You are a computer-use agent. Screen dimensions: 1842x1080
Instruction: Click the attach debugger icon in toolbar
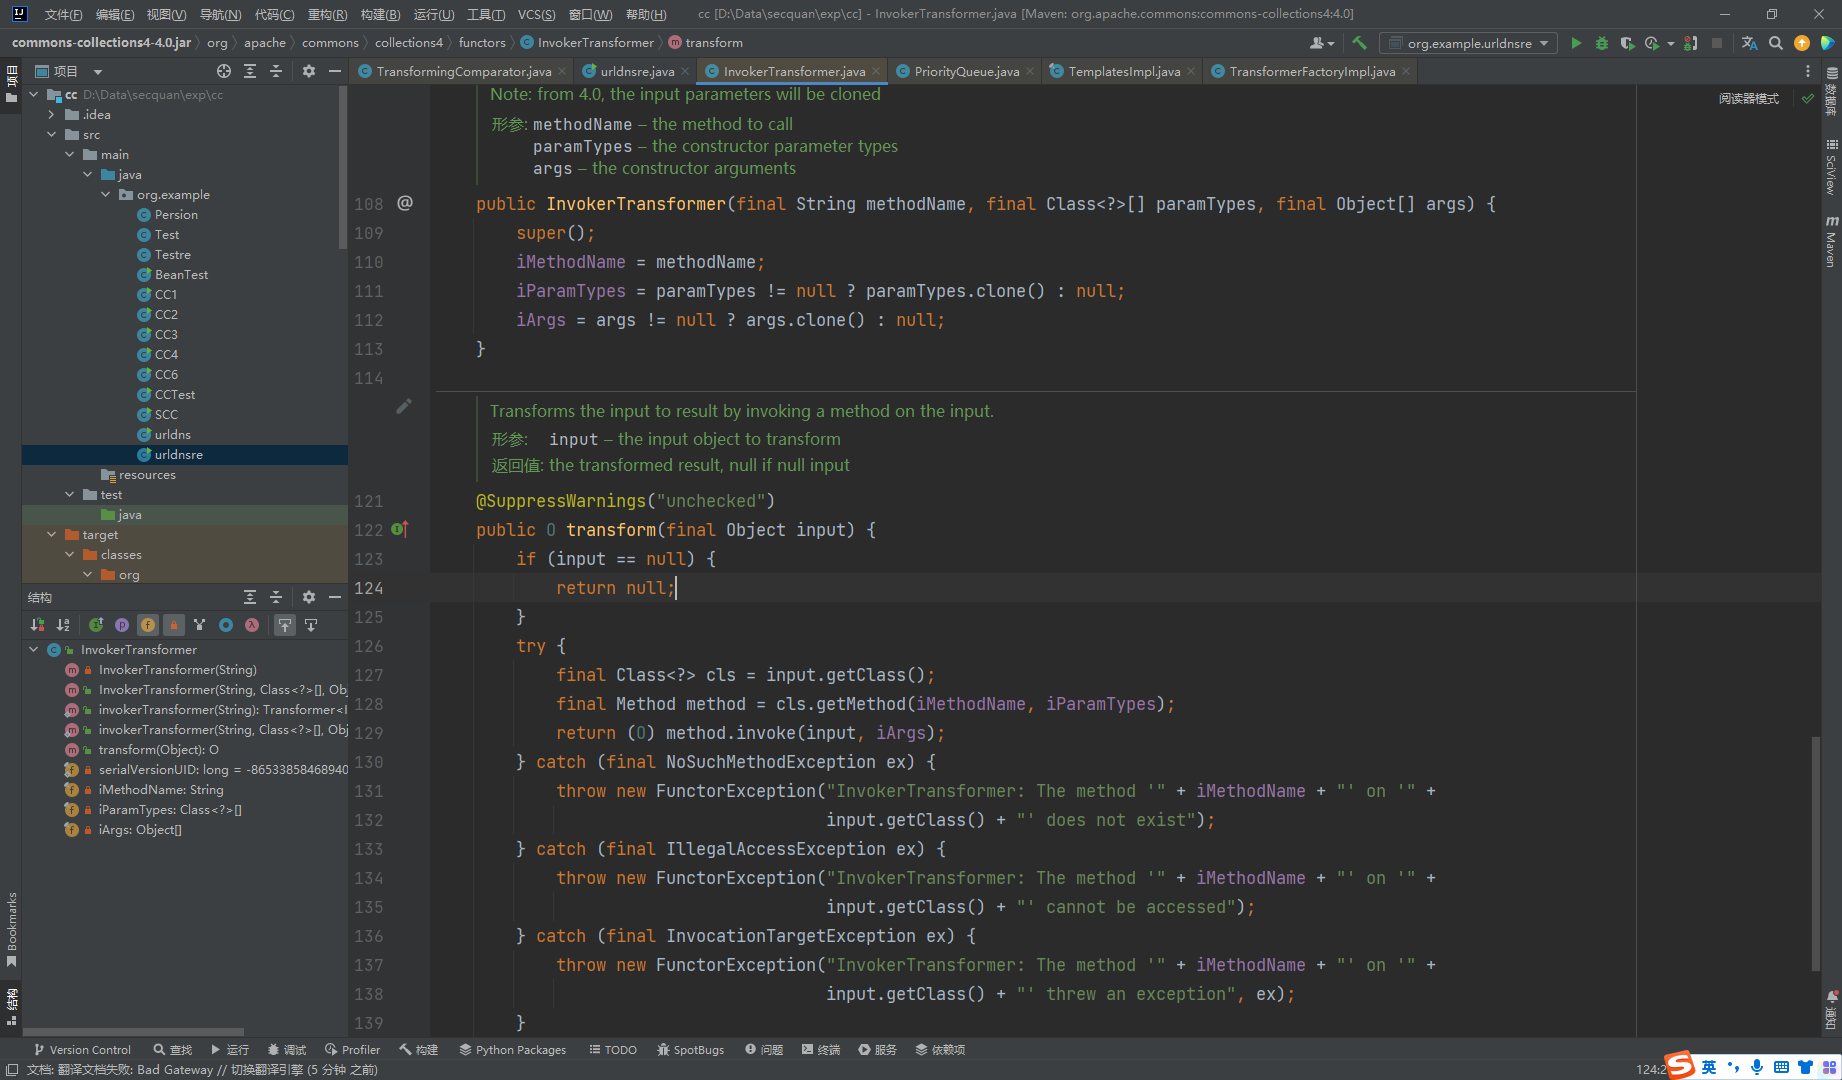click(1691, 43)
